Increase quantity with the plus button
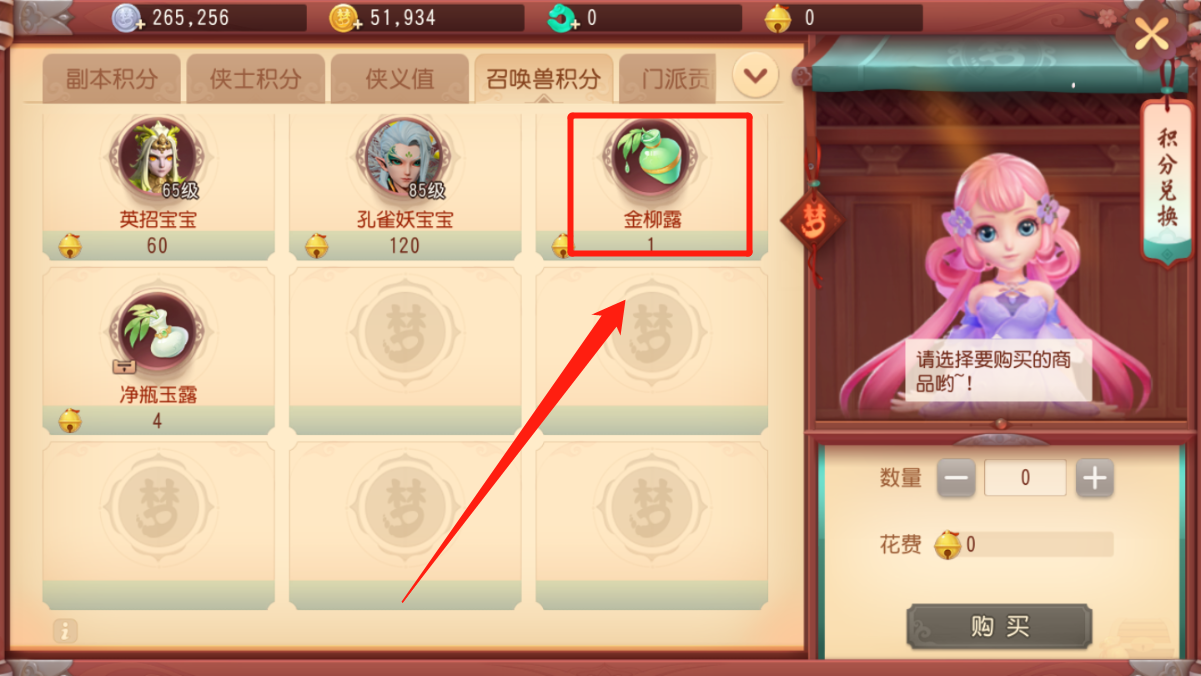1201x676 pixels. coord(1095,479)
